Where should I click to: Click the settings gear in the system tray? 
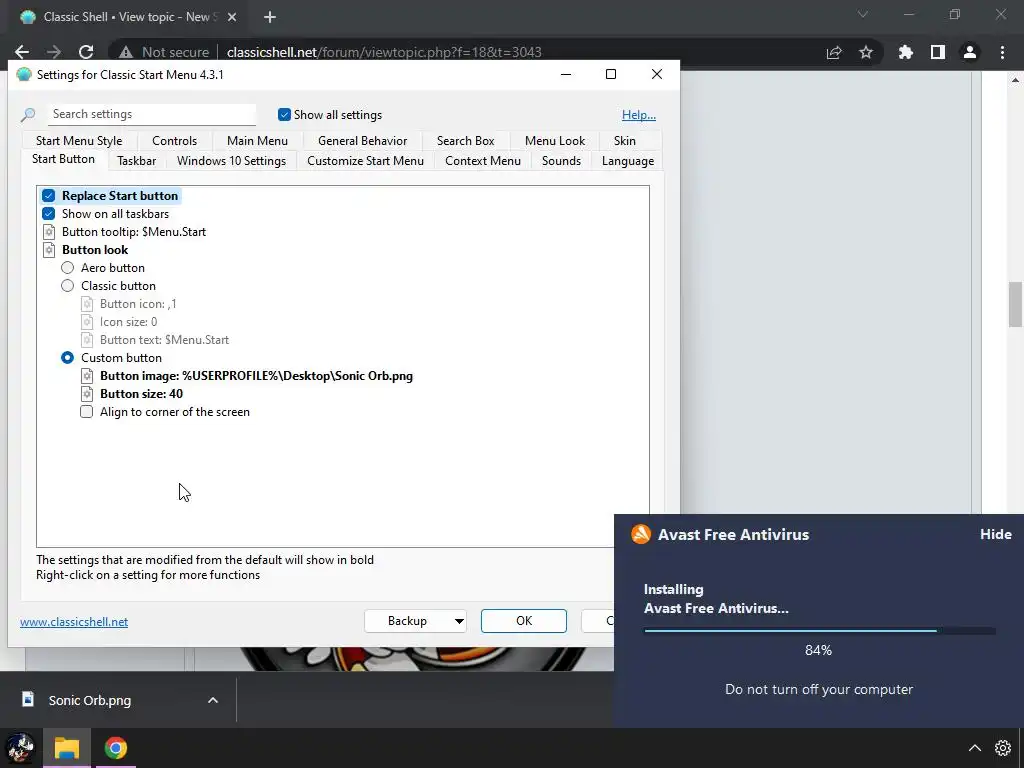coord(1002,748)
